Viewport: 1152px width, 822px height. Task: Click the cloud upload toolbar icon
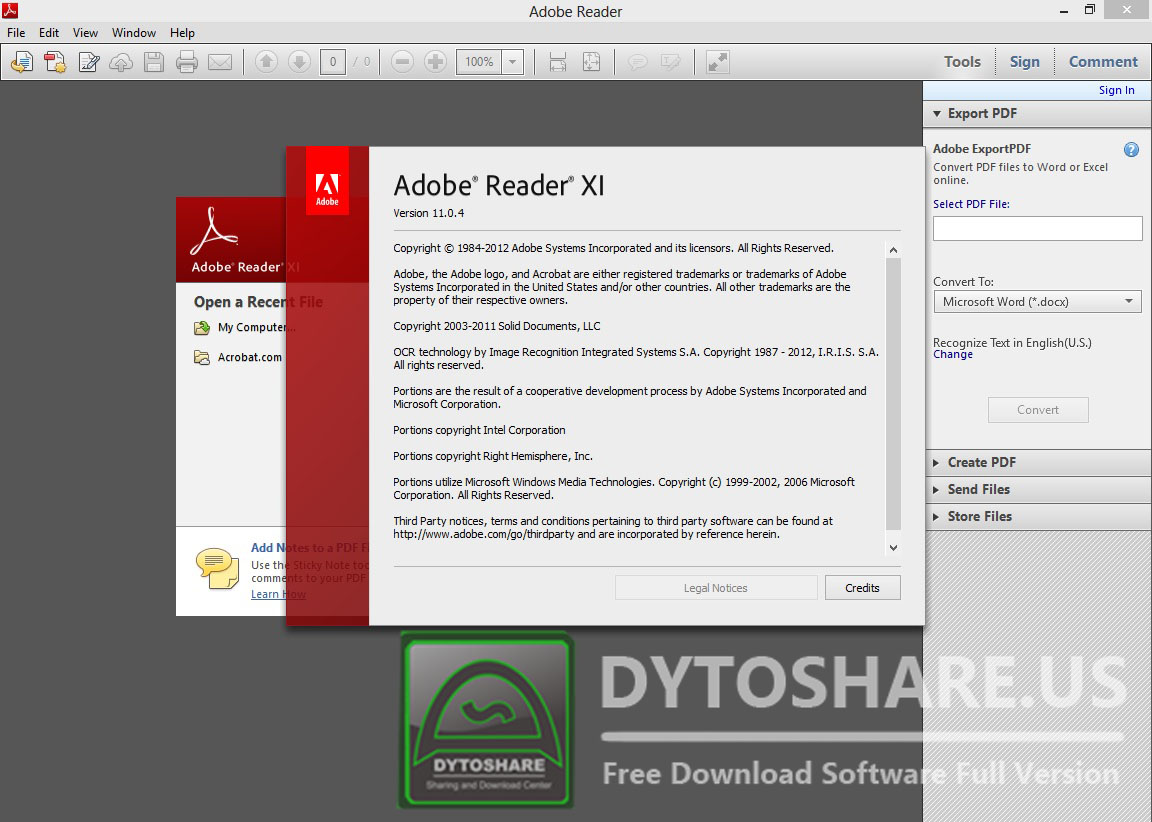[121, 62]
